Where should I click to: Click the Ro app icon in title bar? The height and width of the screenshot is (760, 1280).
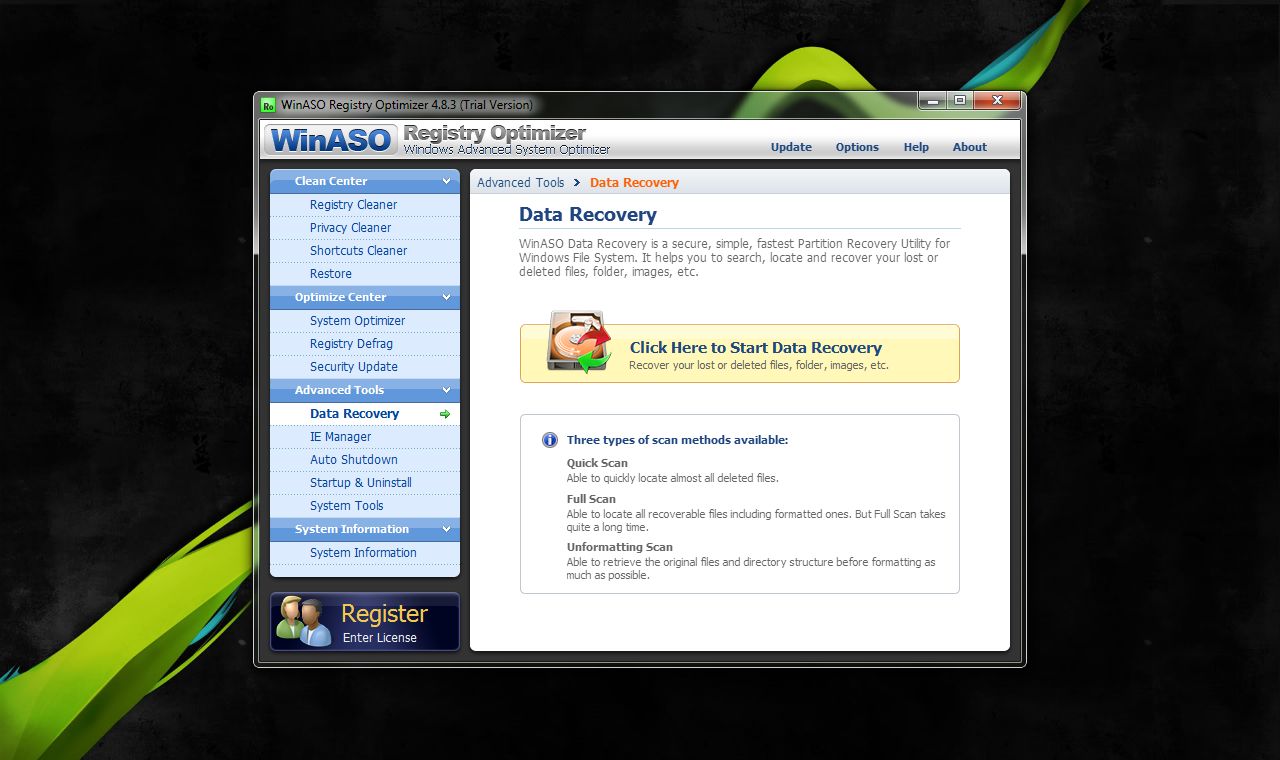268,104
